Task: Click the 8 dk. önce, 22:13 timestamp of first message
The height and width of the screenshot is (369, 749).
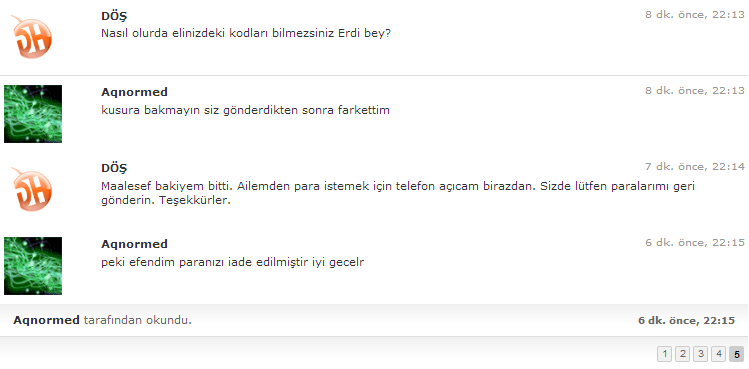Action: pyautogui.click(x=695, y=14)
